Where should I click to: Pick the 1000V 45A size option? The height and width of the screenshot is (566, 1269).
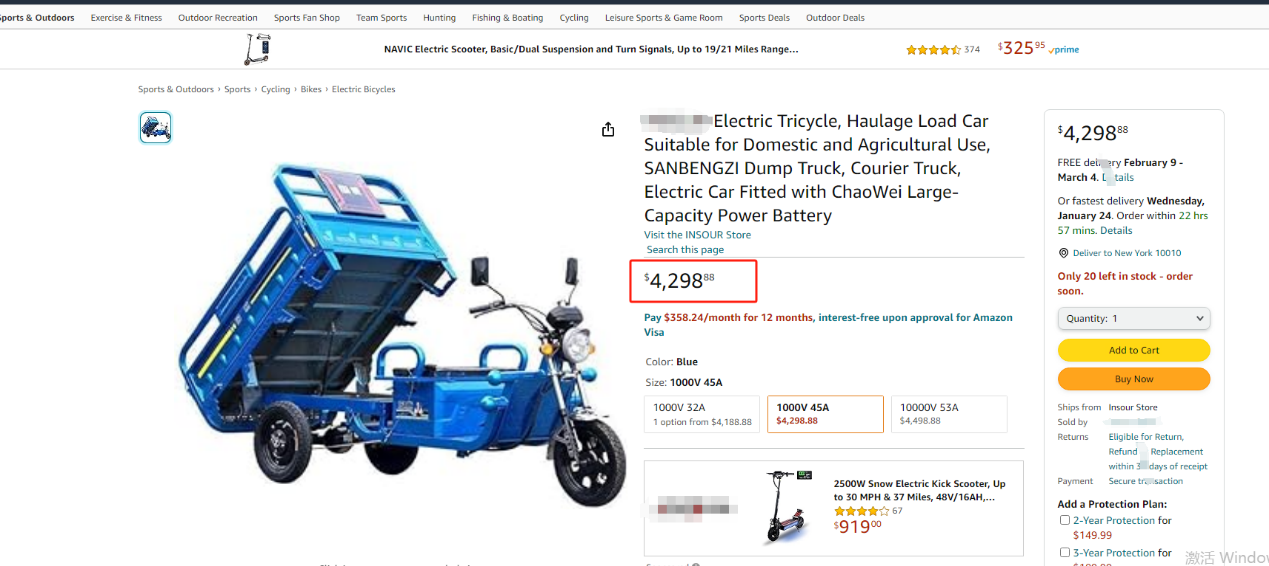click(x=825, y=414)
